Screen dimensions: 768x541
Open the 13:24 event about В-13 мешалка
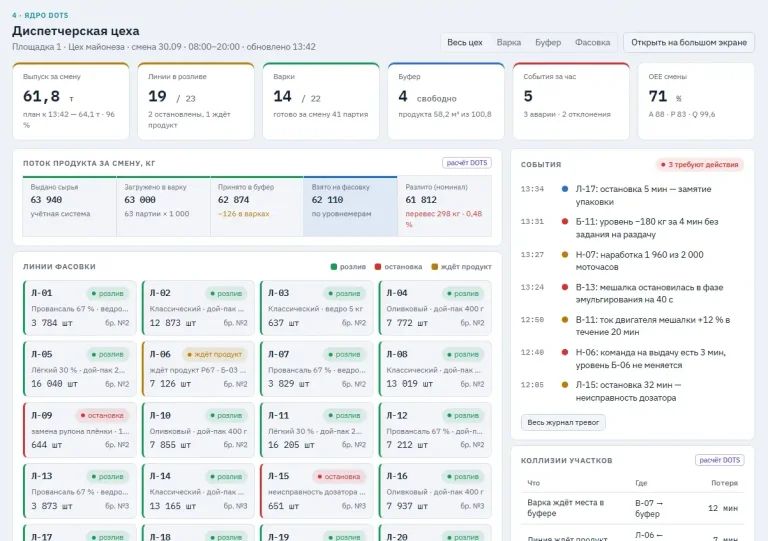(632, 293)
